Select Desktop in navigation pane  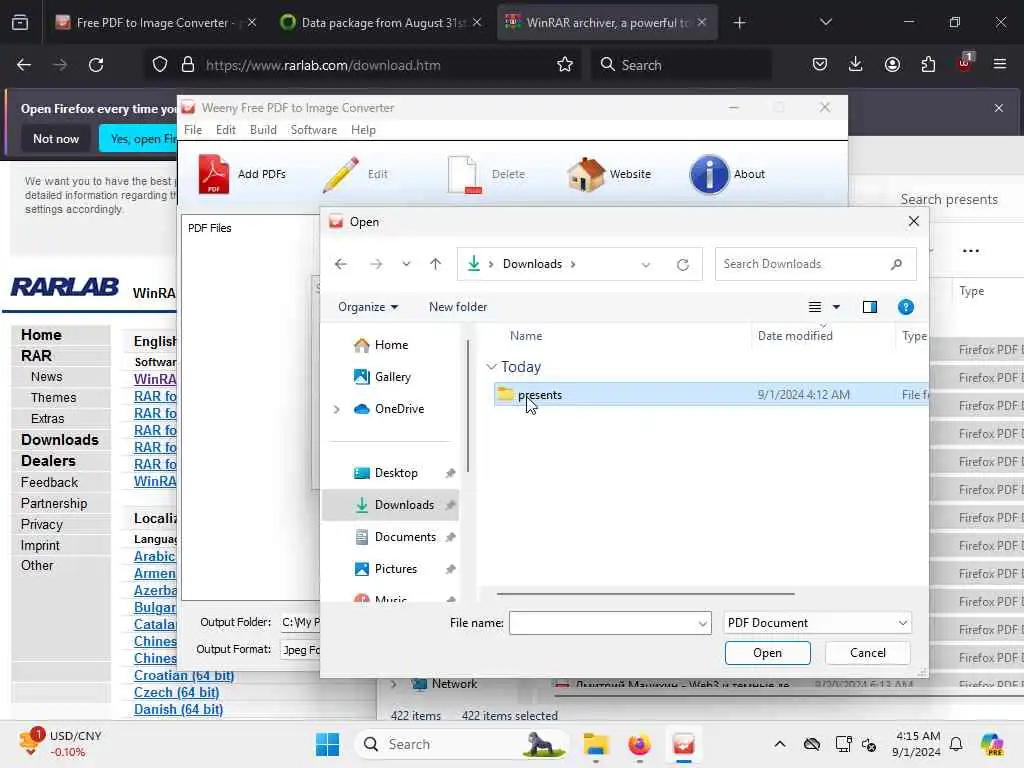pyautogui.click(x=396, y=473)
